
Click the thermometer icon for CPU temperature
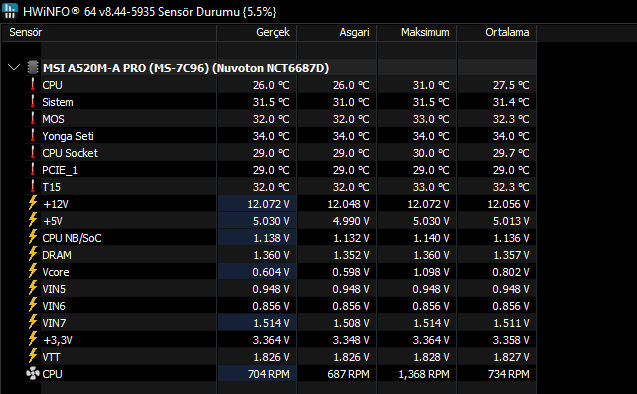tap(33, 84)
